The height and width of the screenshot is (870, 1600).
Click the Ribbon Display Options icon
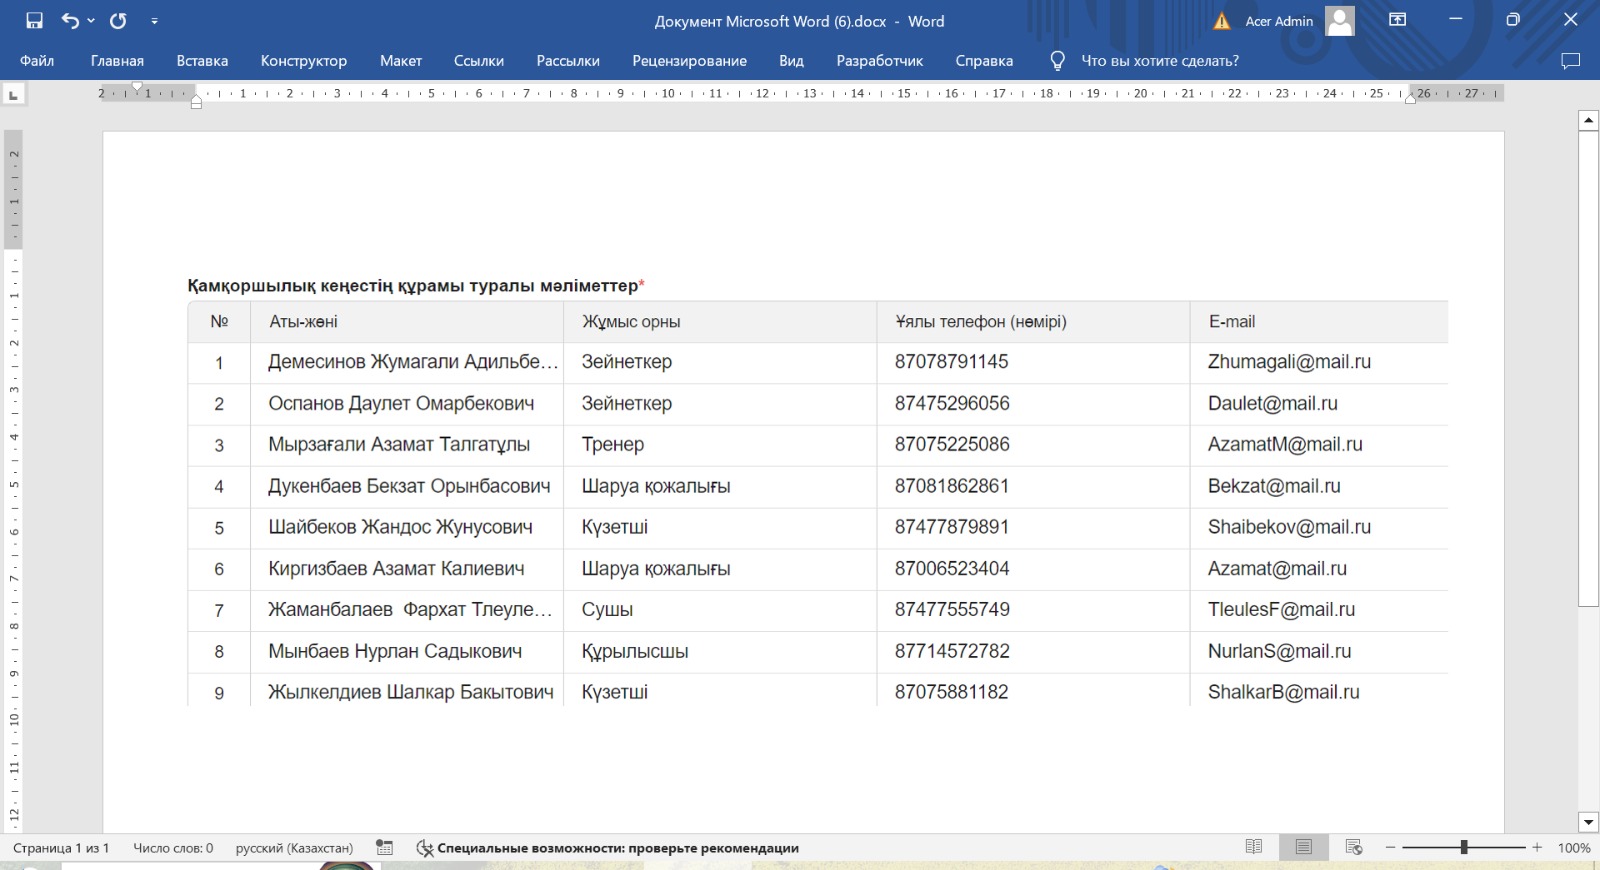(x=1398, y=20)
